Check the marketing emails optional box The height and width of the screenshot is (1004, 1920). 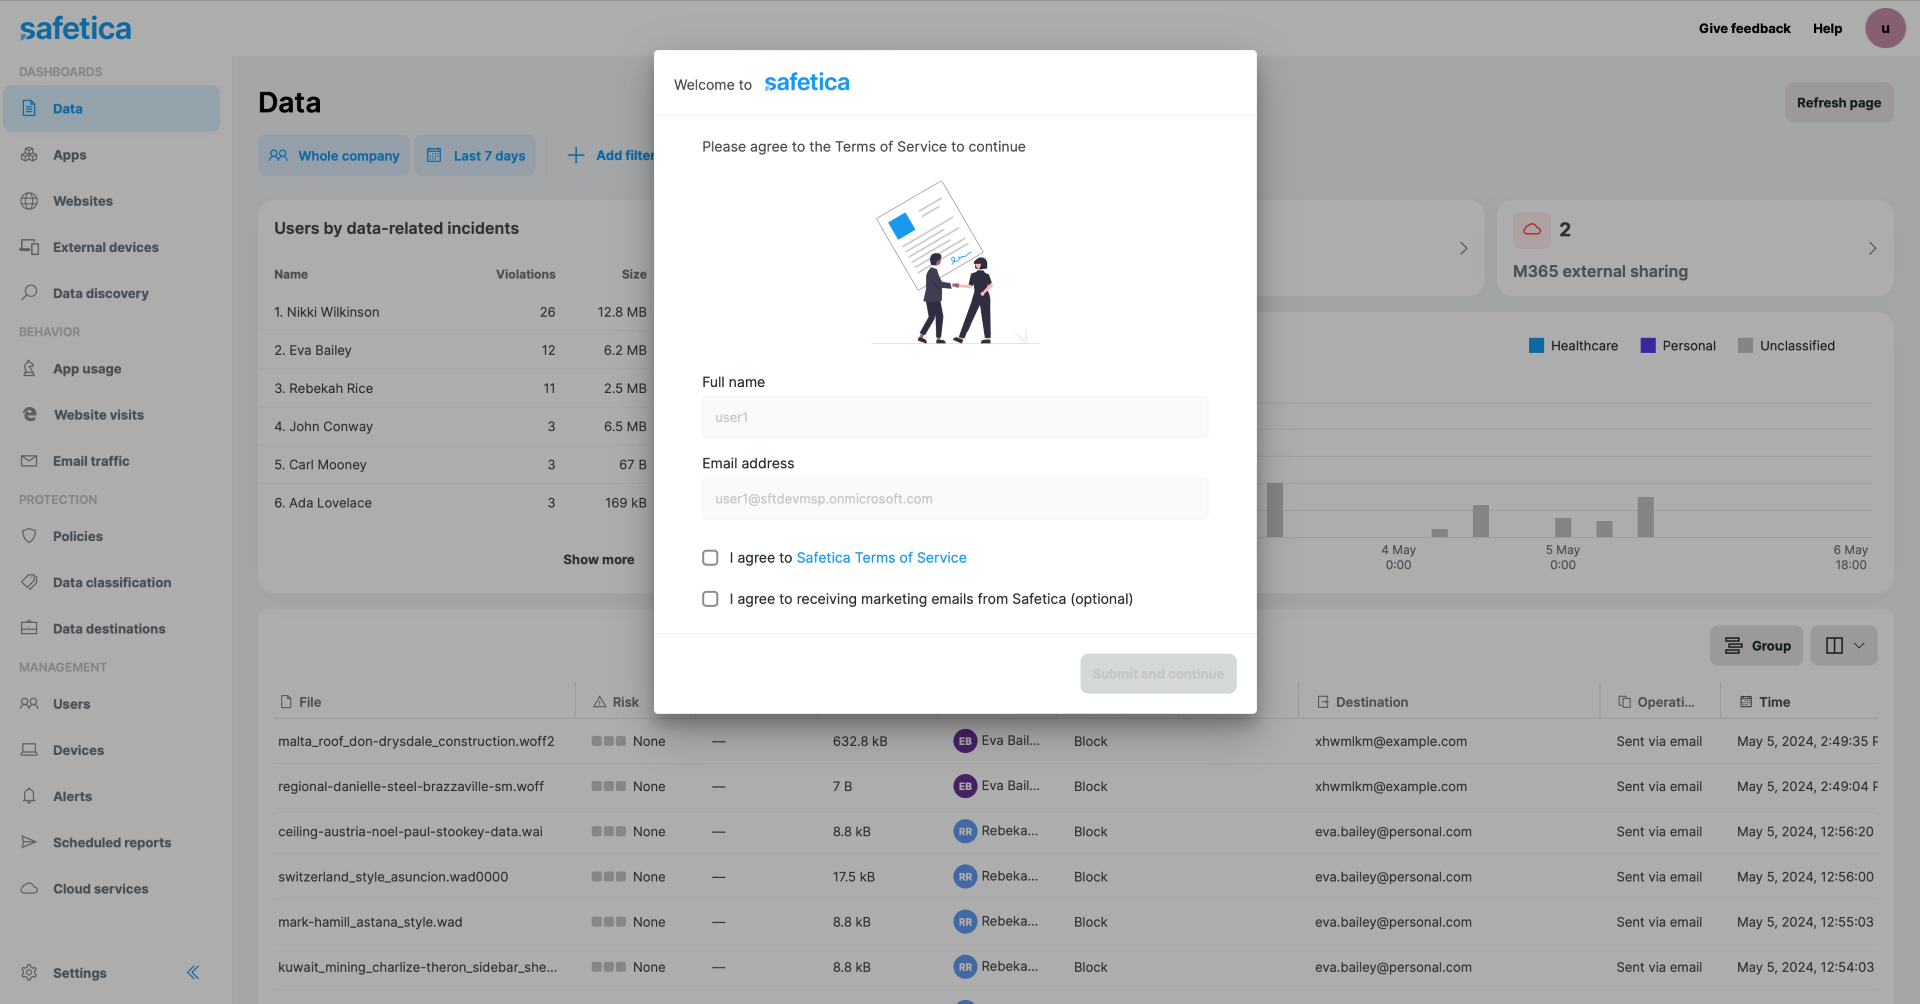click(x=710, y=599)
